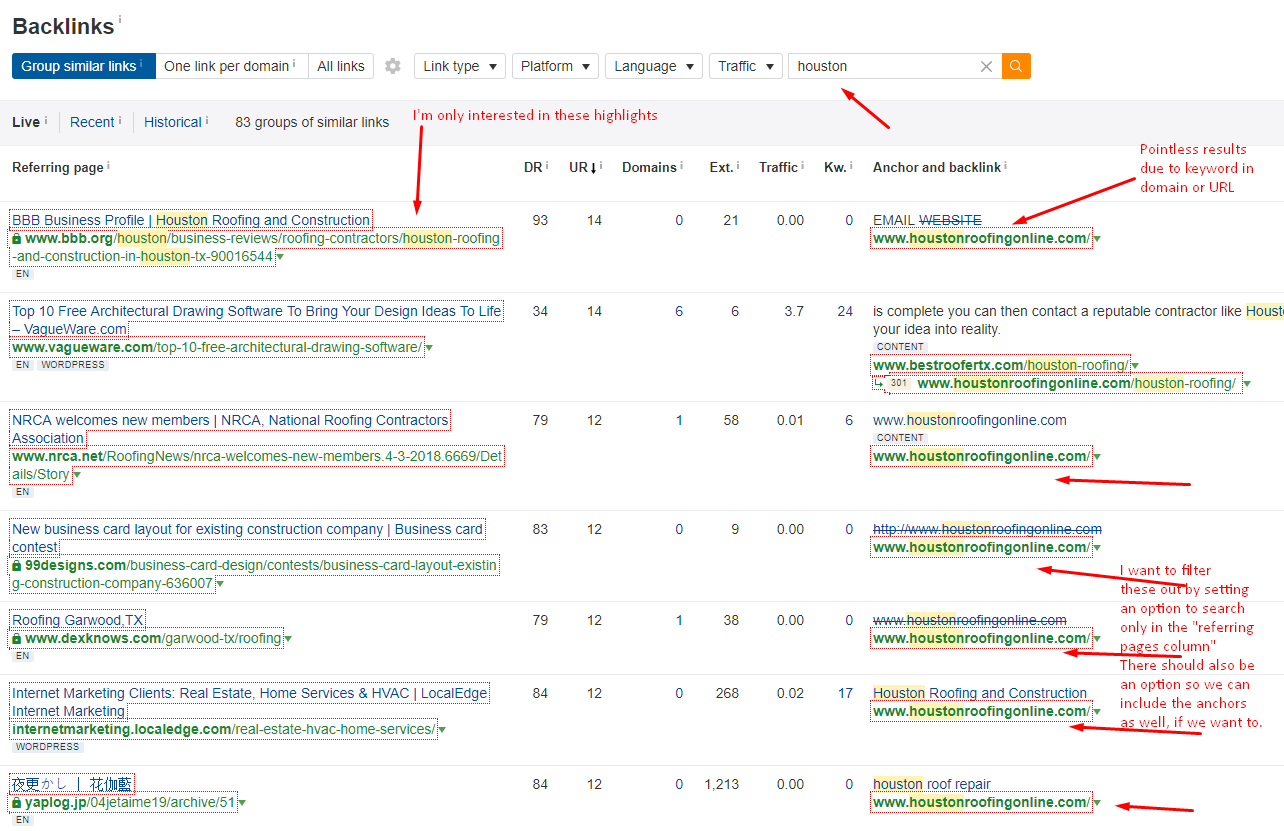Expand the arrow after the yaplog.jp URL
The width and height of the screenshot is (1284, 831).
(242, 803)
